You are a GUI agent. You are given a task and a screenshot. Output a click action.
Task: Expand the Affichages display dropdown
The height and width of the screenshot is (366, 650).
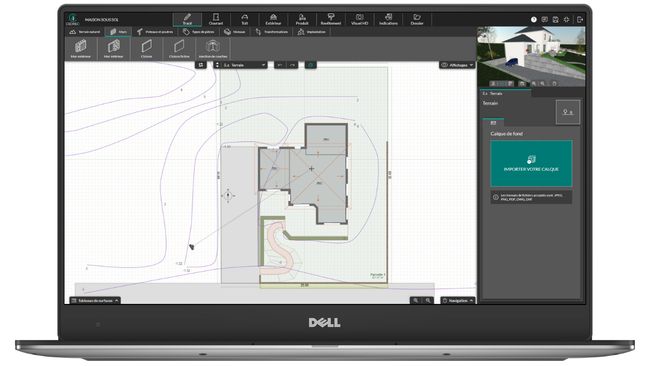457,65
